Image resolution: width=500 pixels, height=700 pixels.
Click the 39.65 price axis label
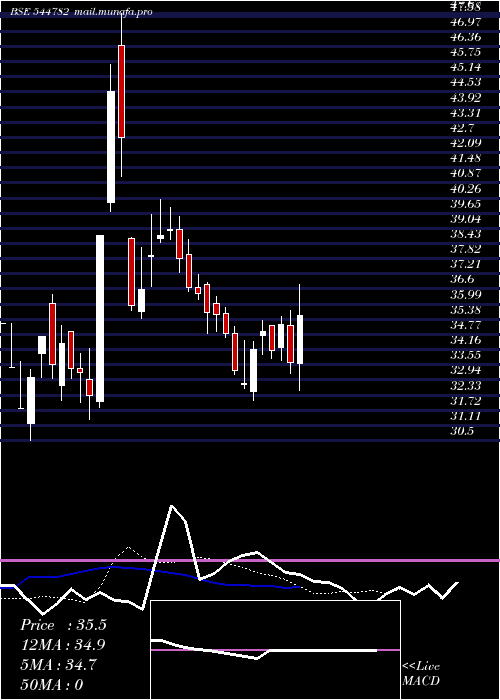465,204
